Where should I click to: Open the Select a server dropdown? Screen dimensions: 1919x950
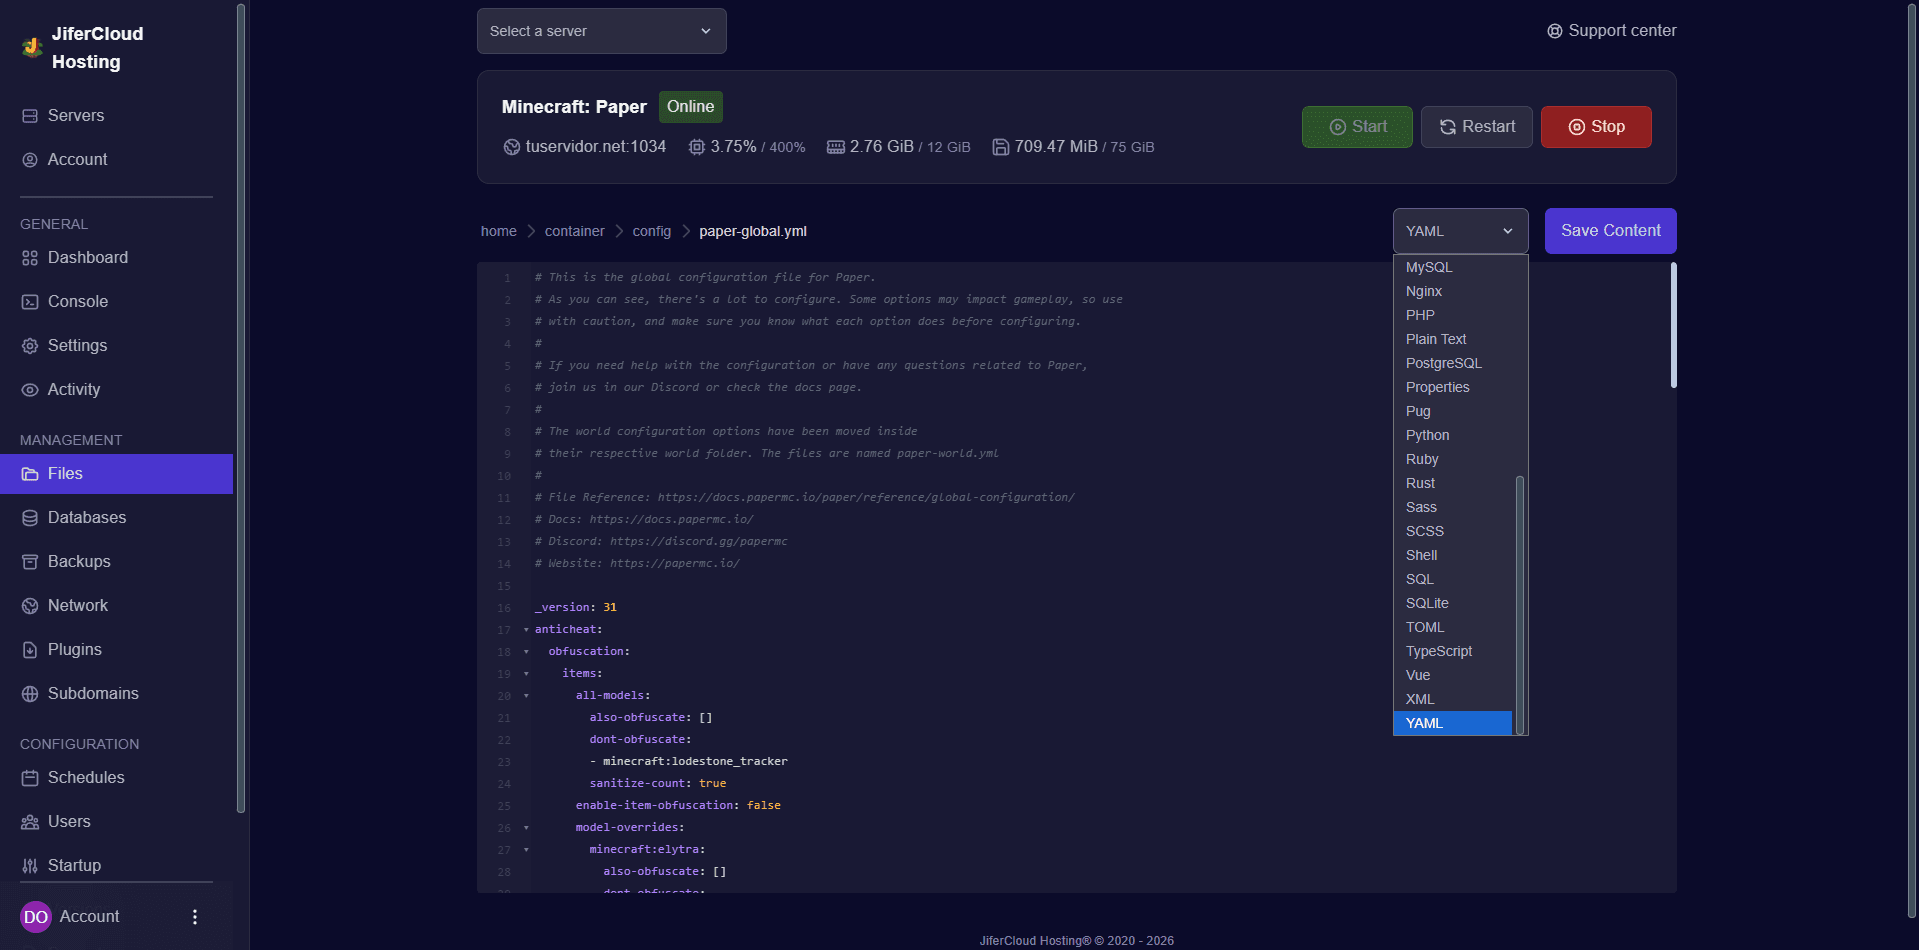point(602,31)
